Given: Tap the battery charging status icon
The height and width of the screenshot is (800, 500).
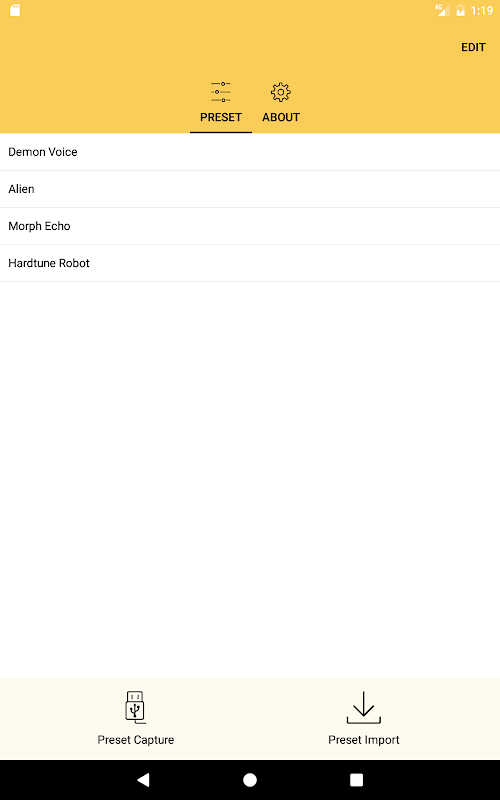Looking at the screenshot, I should 460,10.
